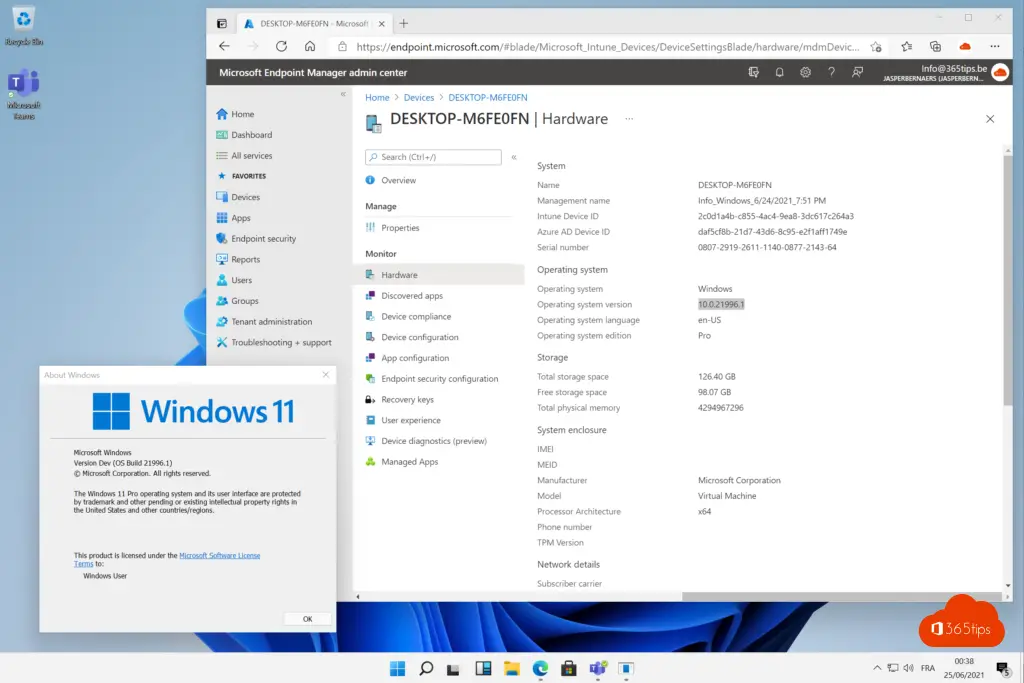This screenshot has height=683, width=1024.
Task: Focus the Search (Ctrl+/) box
Action: [434, 157]
